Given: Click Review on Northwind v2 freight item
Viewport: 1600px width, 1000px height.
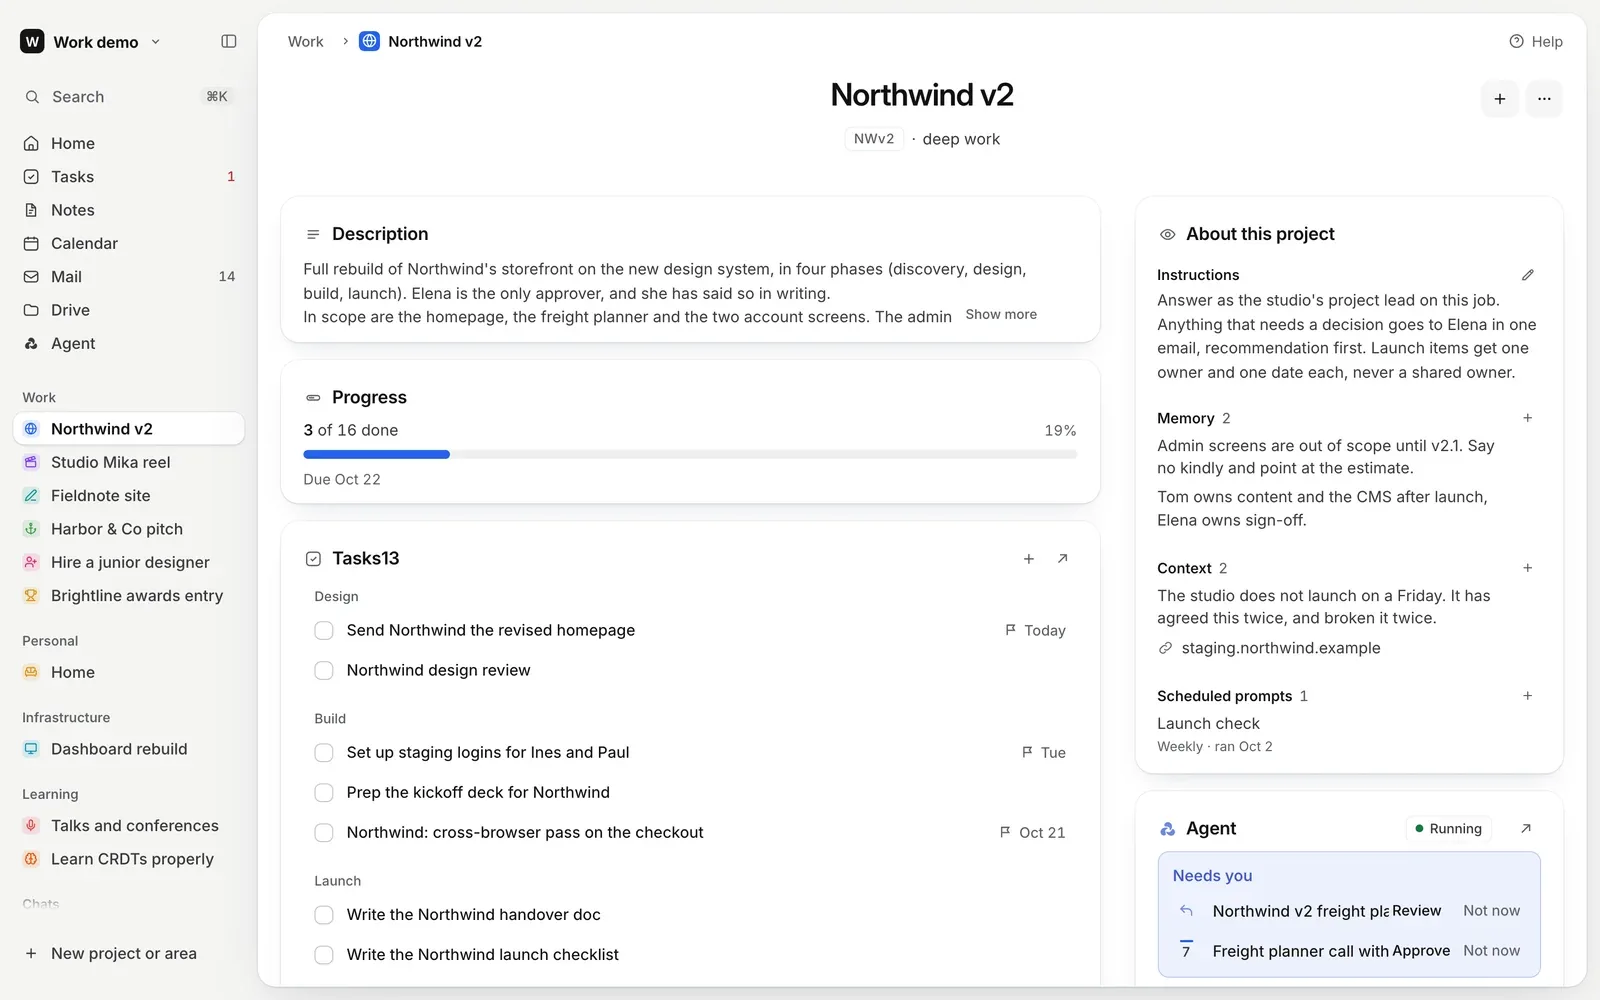Looking at the screenshot, I should click(1417, 911).
